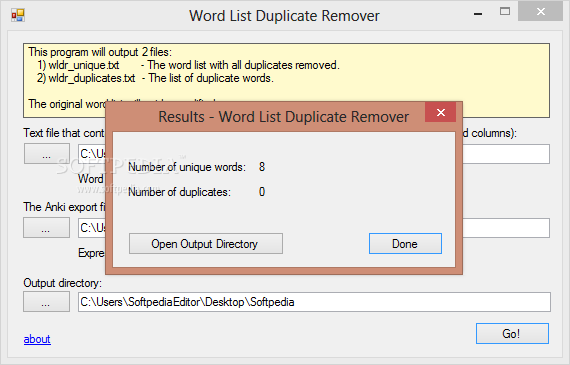Select the Number of unique words label

pos(187,167)
